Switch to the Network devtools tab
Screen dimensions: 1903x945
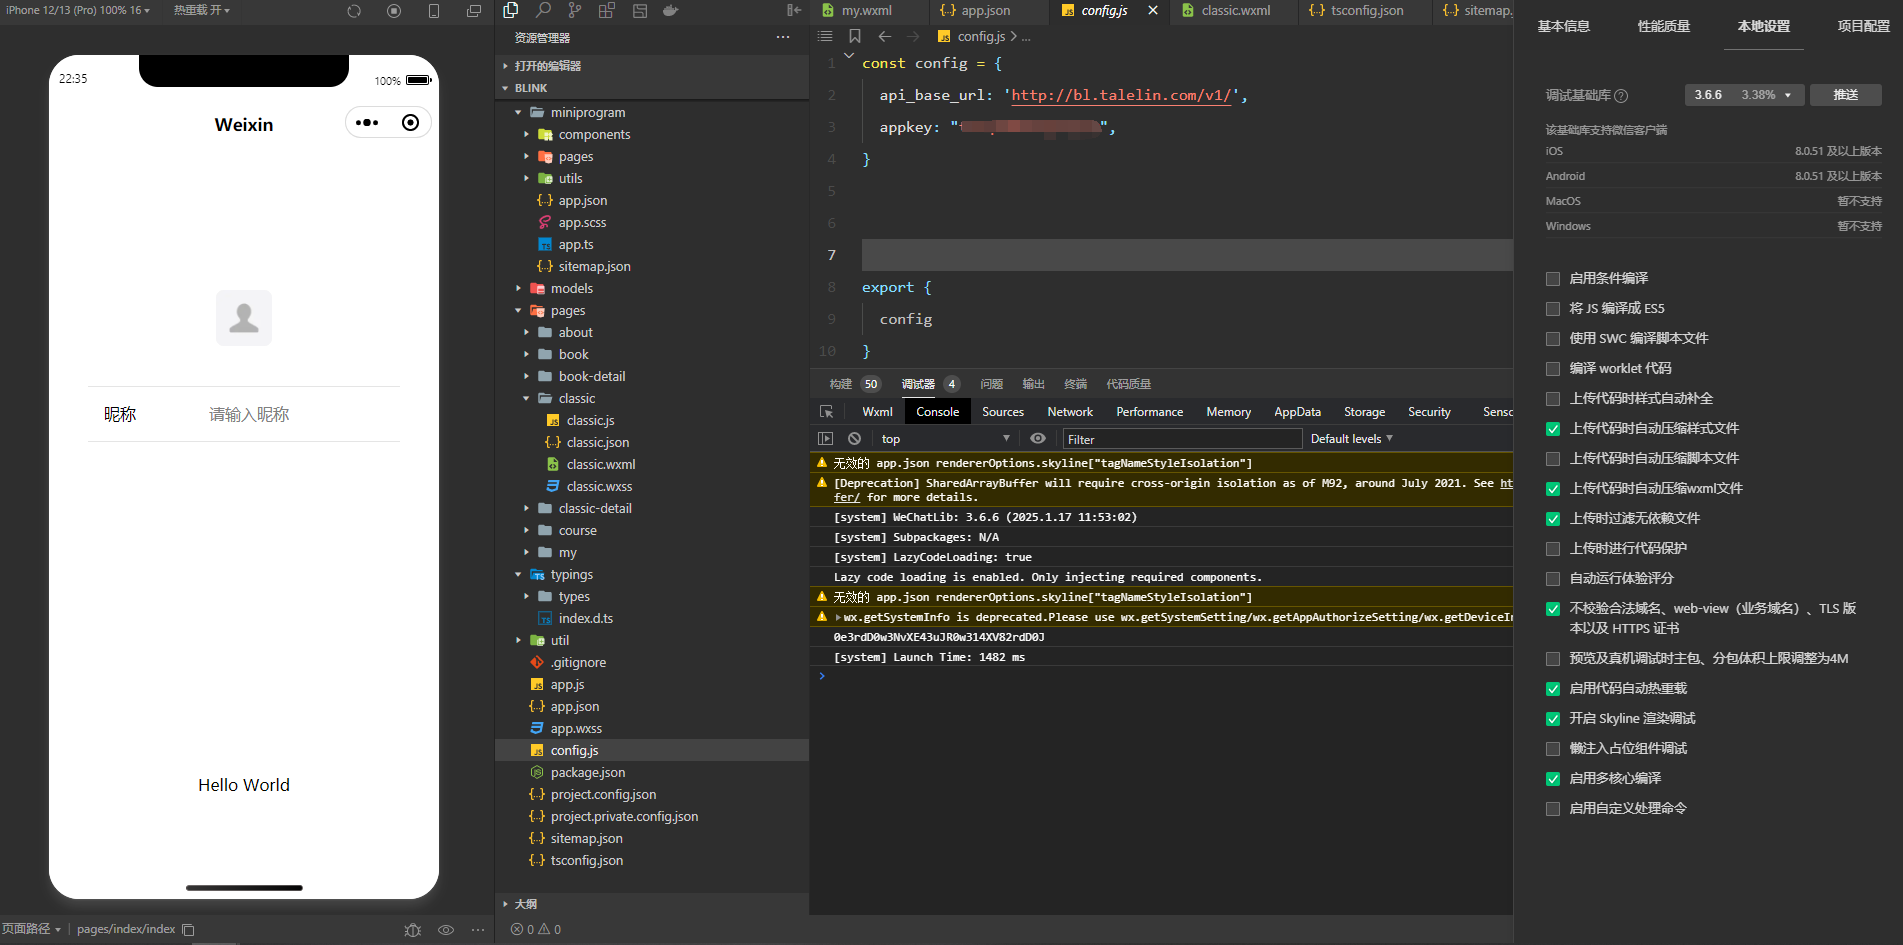coord(1070,412)
